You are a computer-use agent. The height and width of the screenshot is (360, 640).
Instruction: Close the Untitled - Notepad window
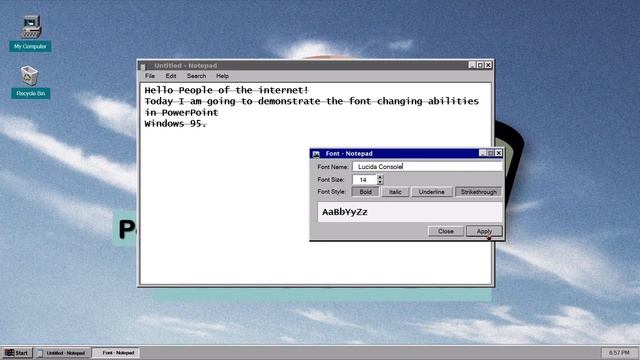(x=488, y=65)
